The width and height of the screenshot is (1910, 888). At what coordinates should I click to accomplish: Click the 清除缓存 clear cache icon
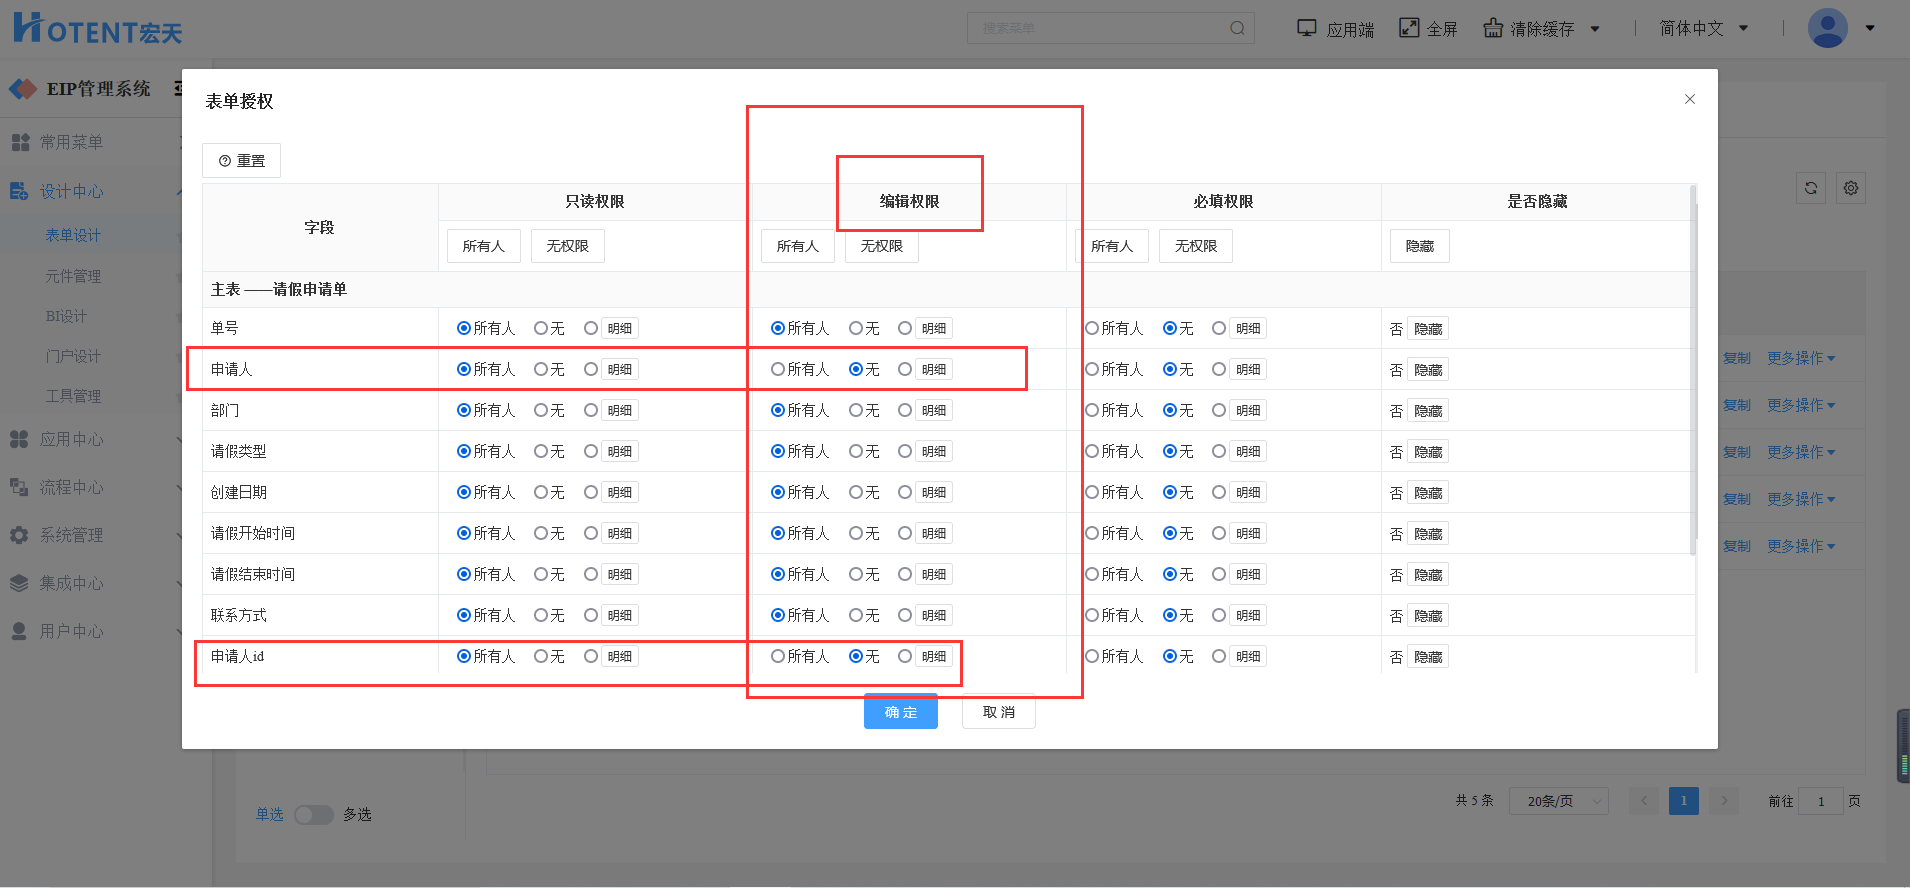point(1492,28)
